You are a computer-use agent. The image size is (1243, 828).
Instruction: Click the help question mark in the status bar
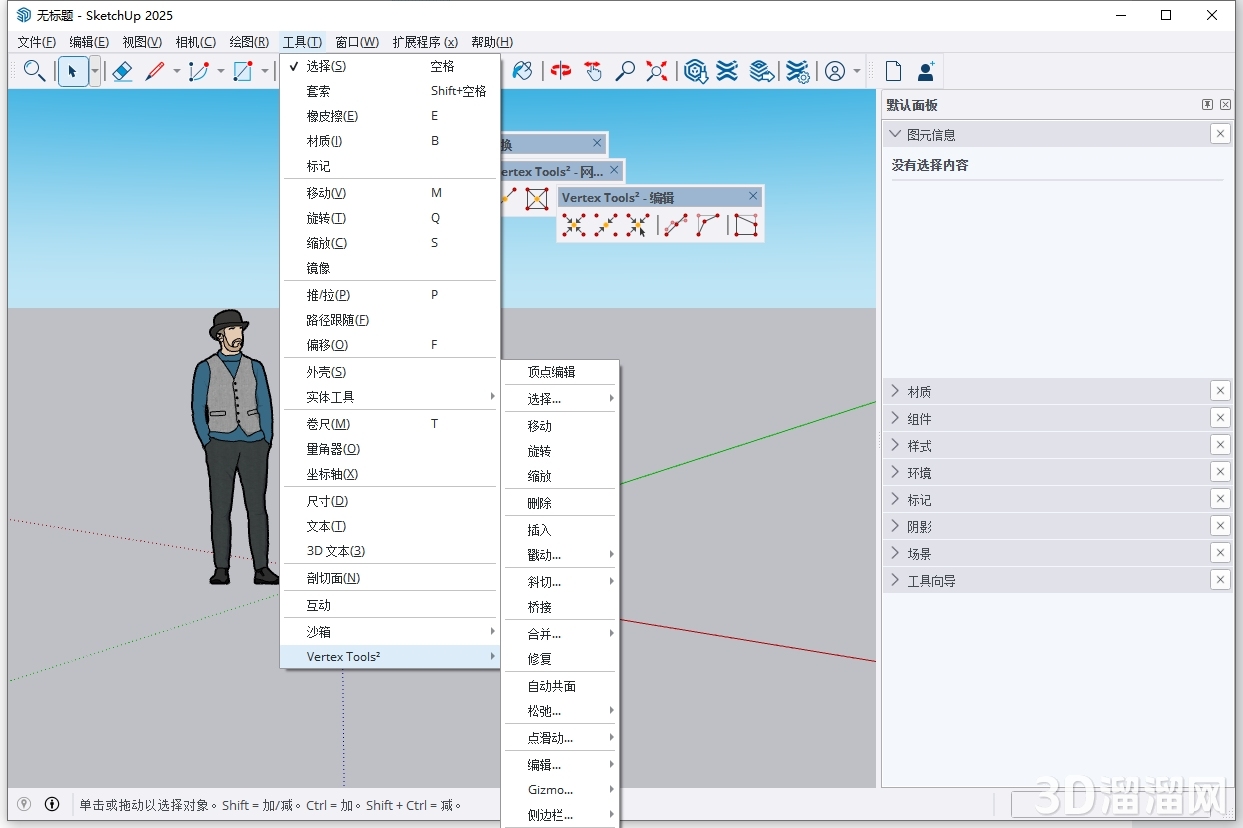click(x=51, y=804)
